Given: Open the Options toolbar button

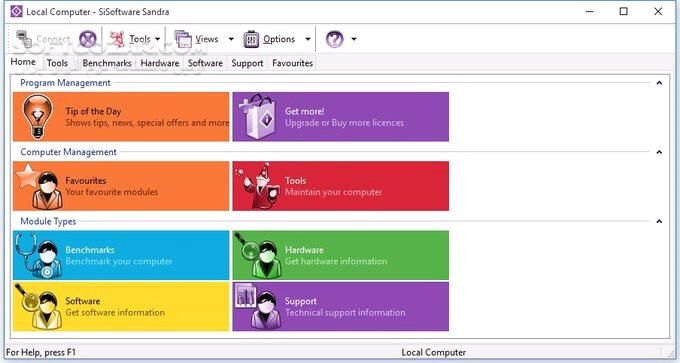Looking at the screenshot, I should [x=269, y=39].
